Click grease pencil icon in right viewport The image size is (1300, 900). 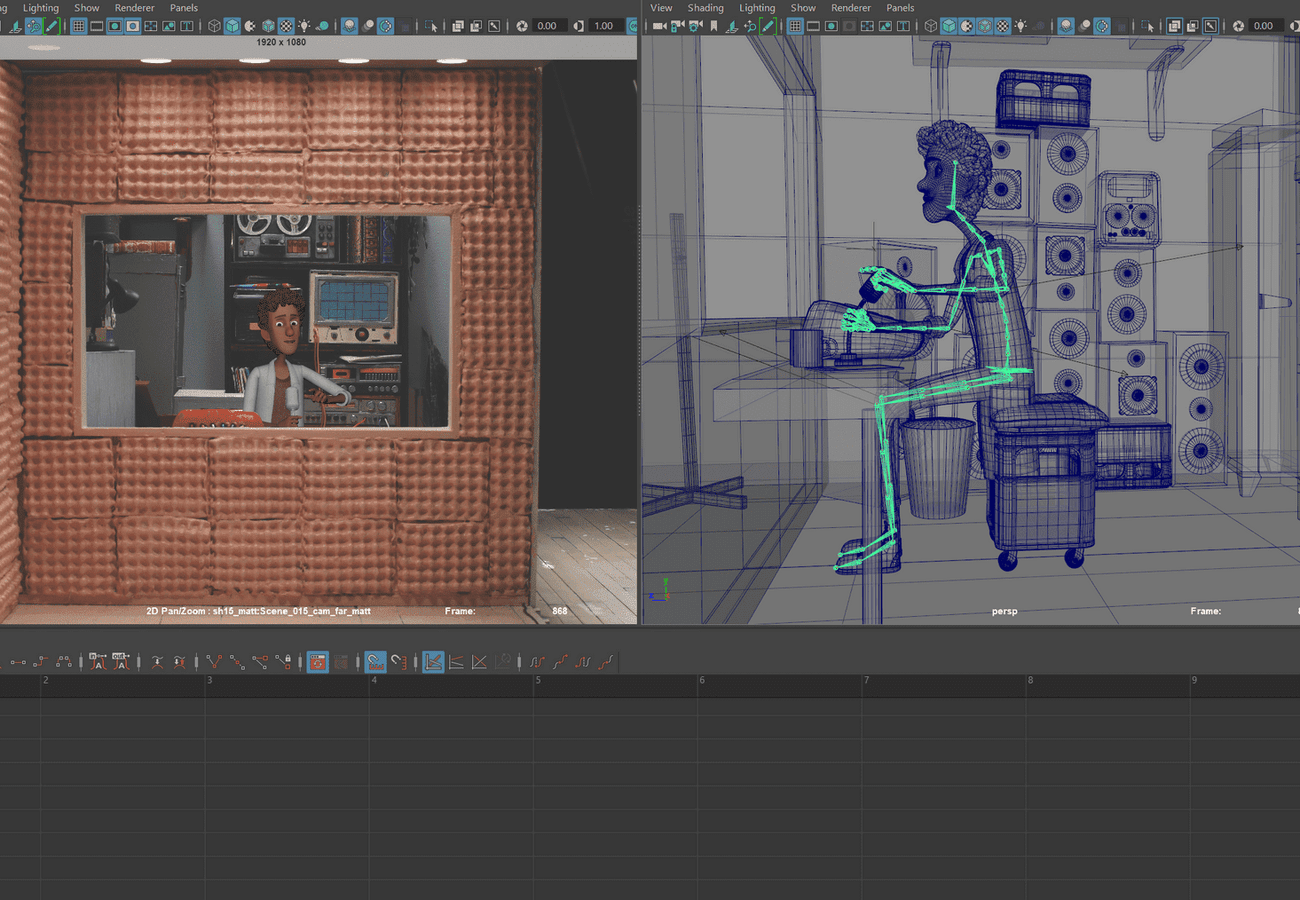(768, 26)
